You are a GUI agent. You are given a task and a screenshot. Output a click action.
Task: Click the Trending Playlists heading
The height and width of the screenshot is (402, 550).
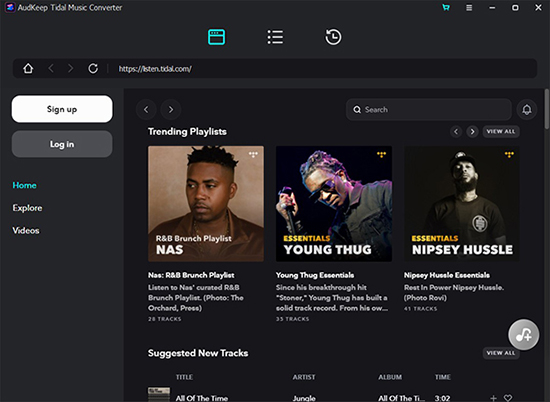pyautogui.click(x=187, y=132)
